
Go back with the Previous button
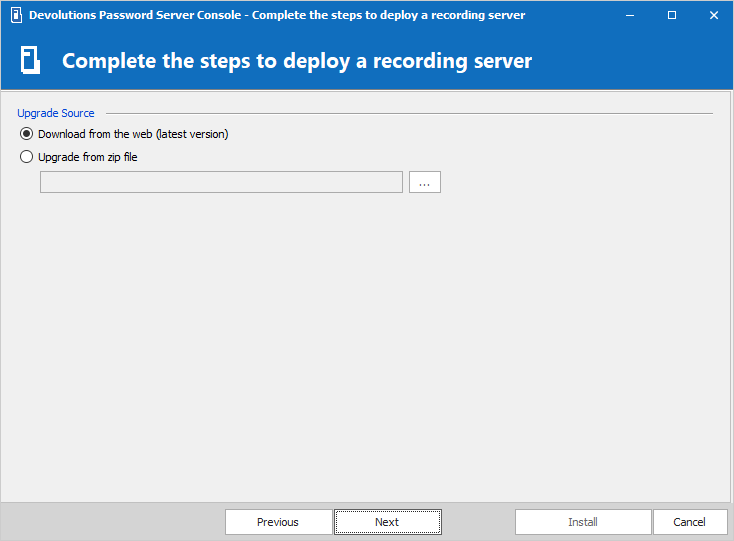point(278,522)
